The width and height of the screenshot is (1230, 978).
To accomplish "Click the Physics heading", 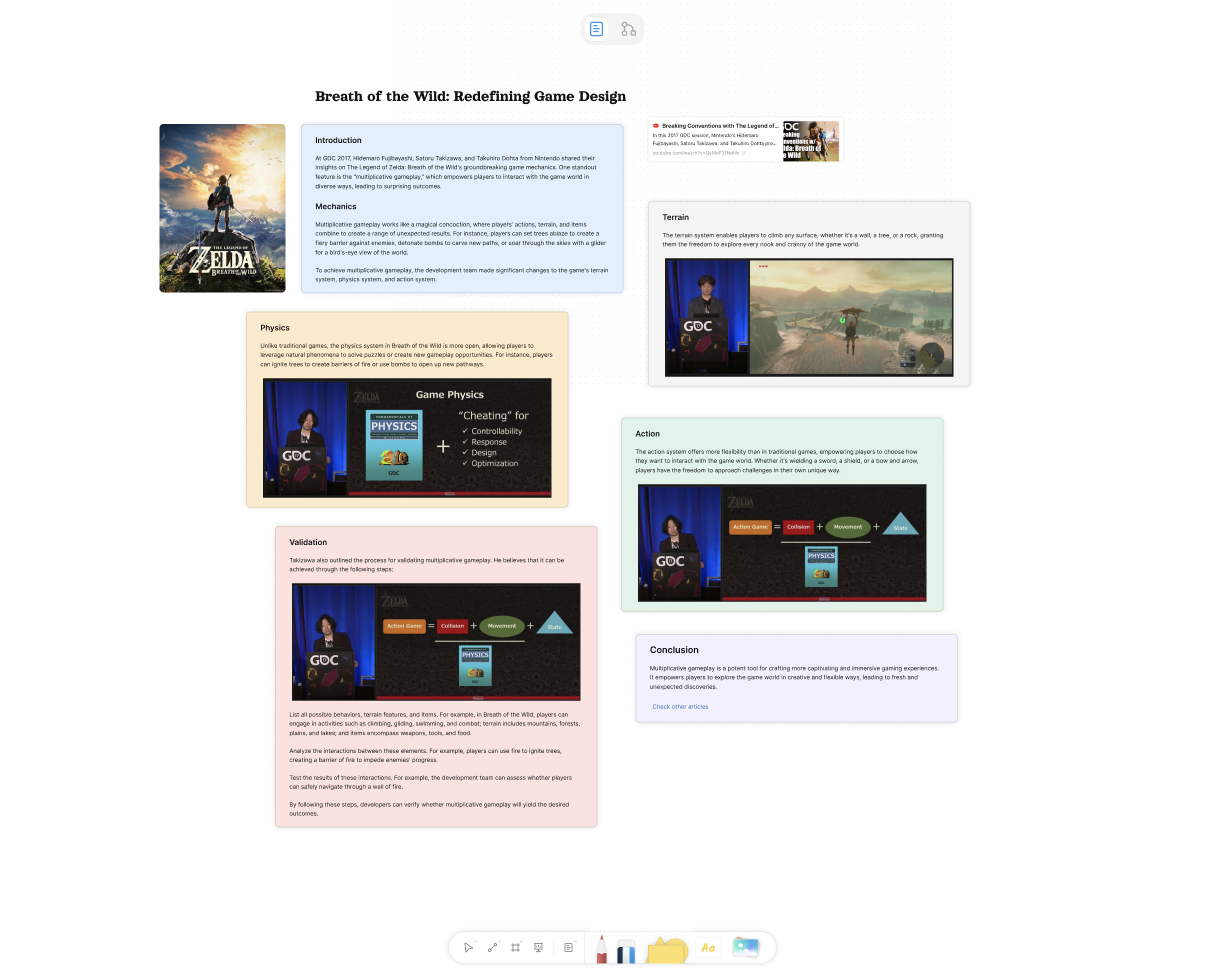I will coord(275,328).
